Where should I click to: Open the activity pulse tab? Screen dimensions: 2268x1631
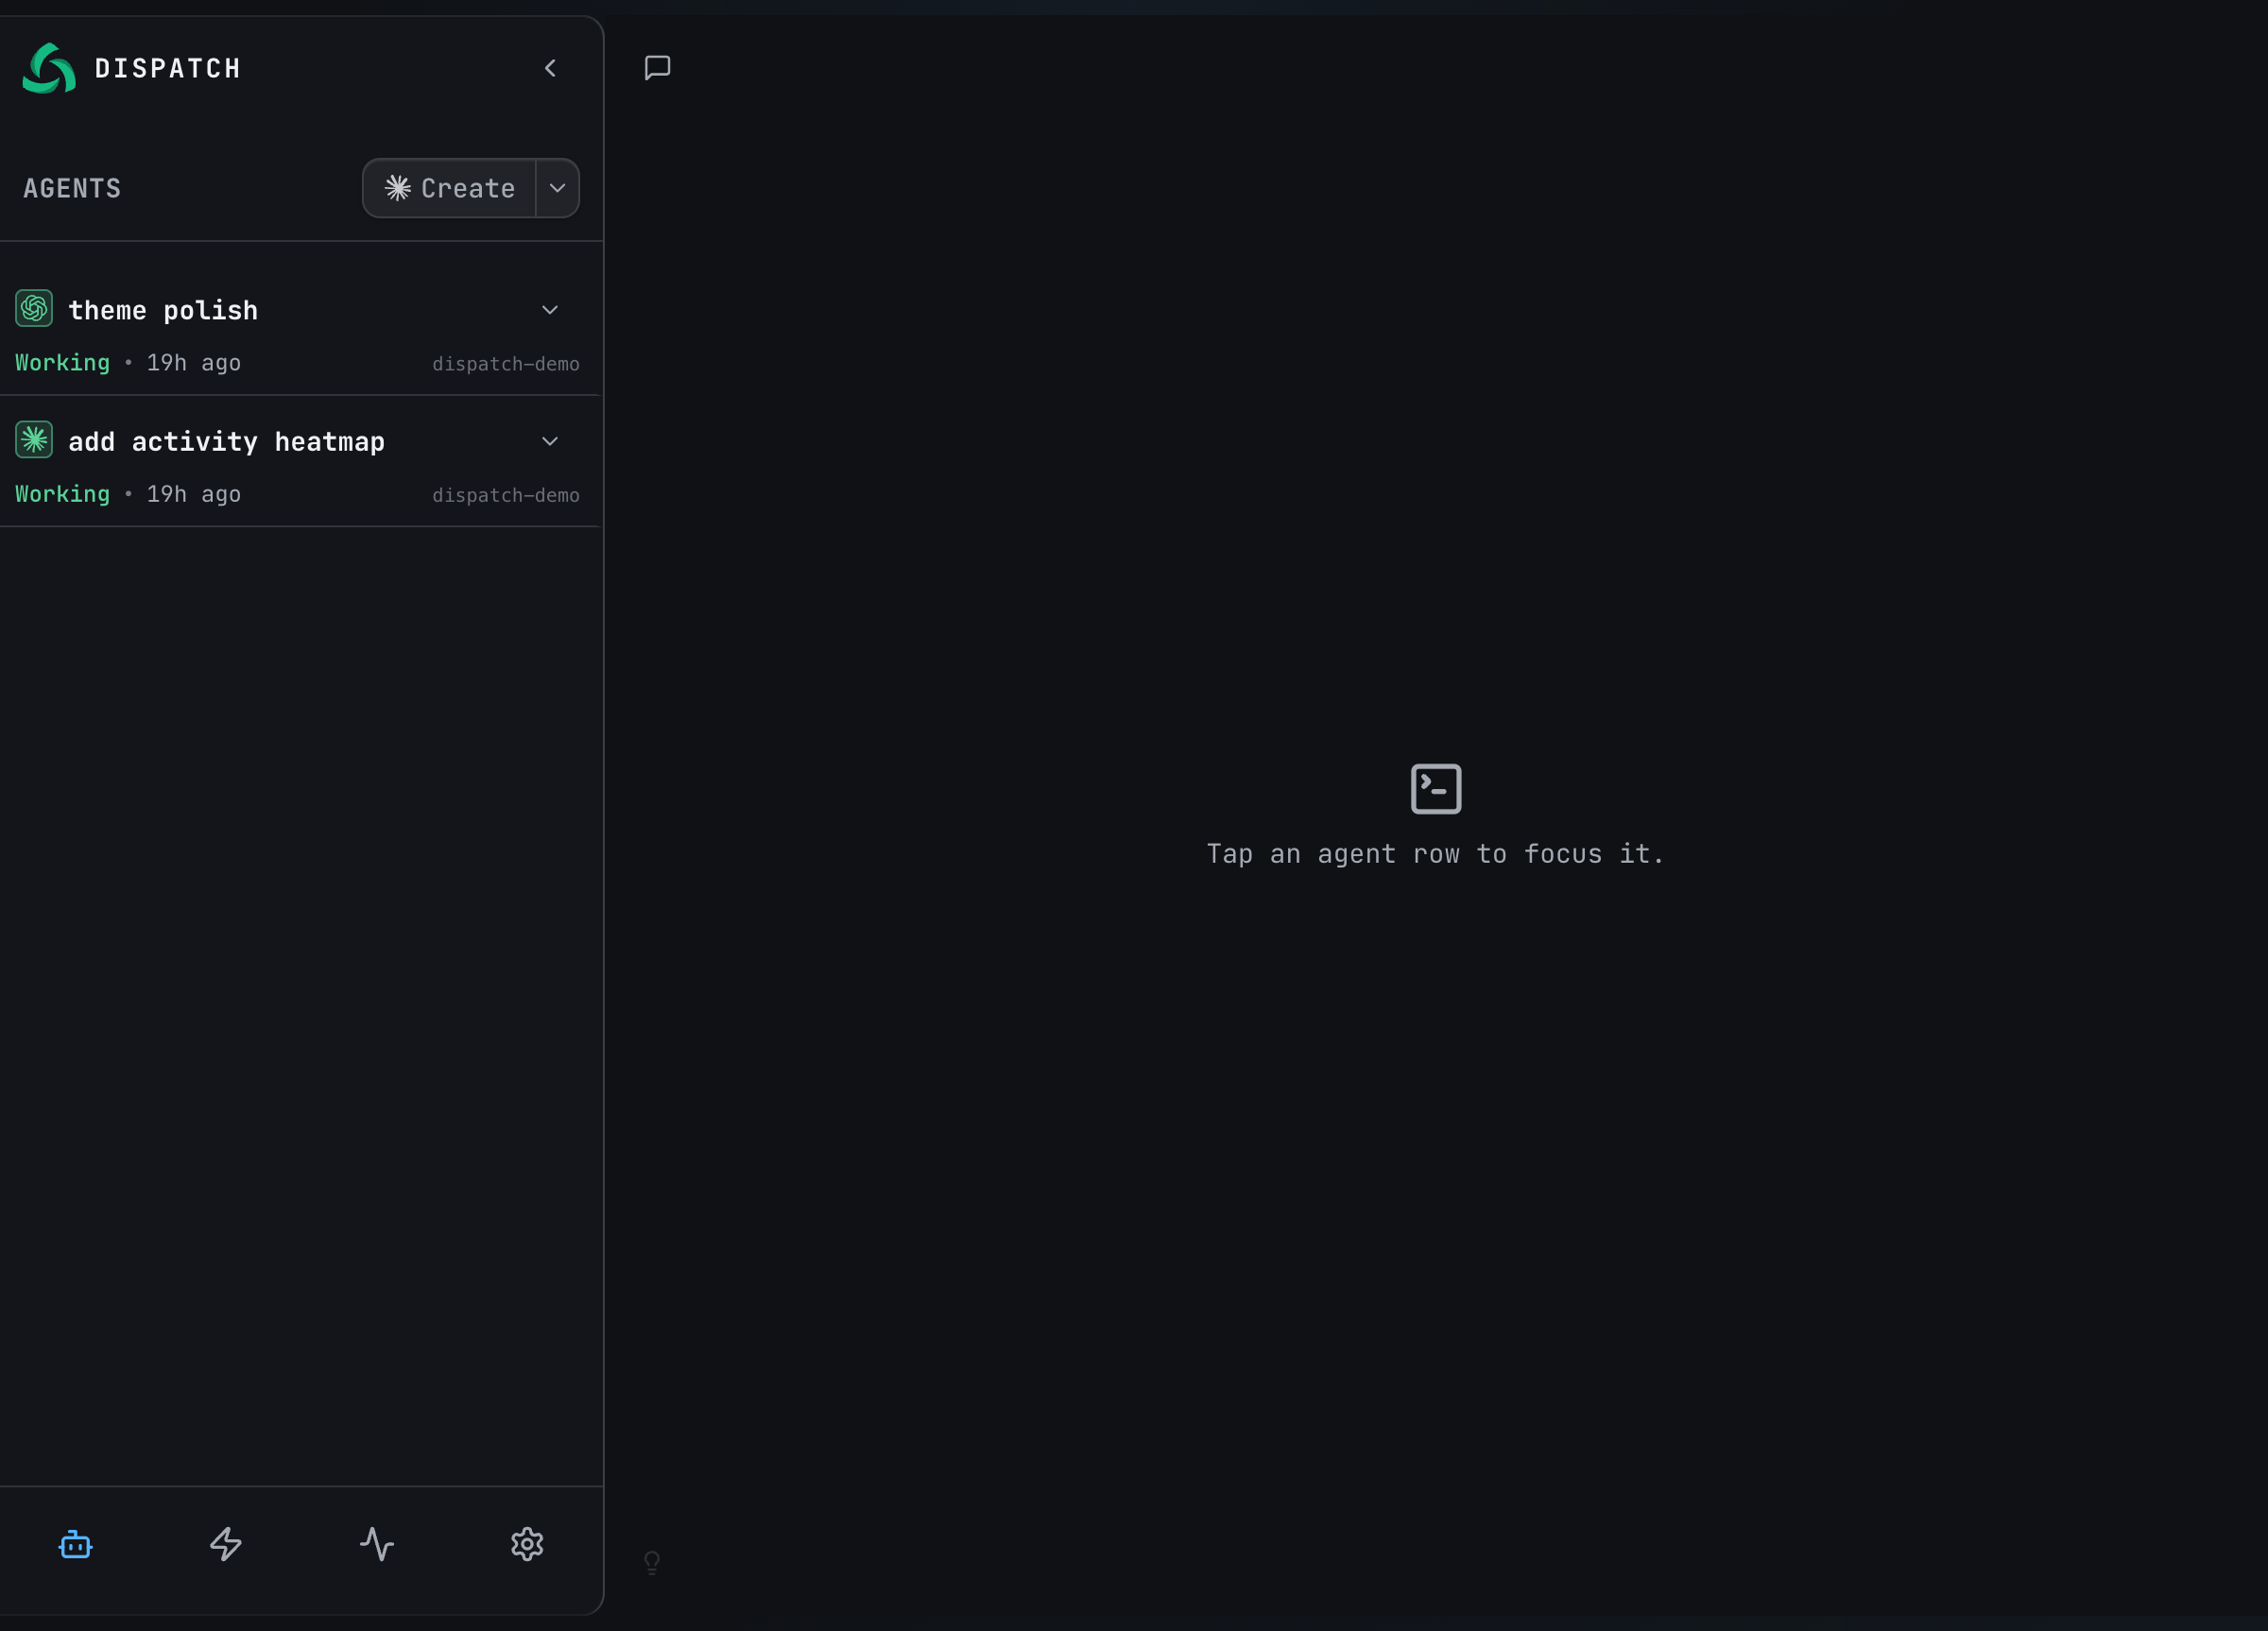(377, 1544)
